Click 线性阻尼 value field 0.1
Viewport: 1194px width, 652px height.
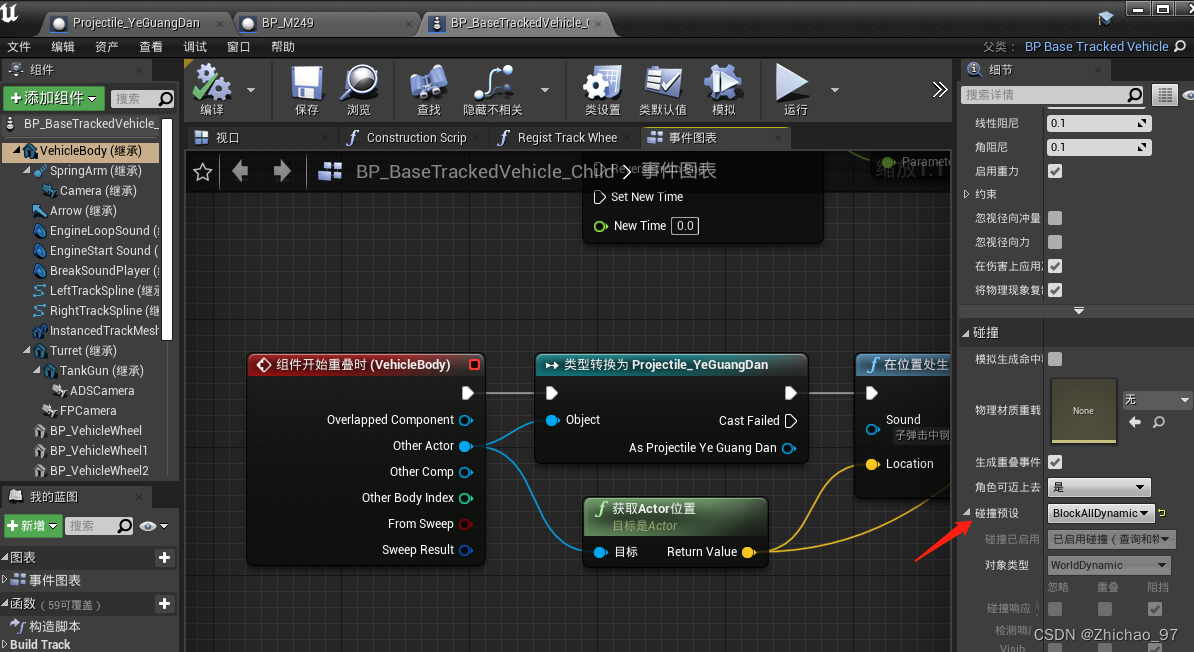point(1100,123)
